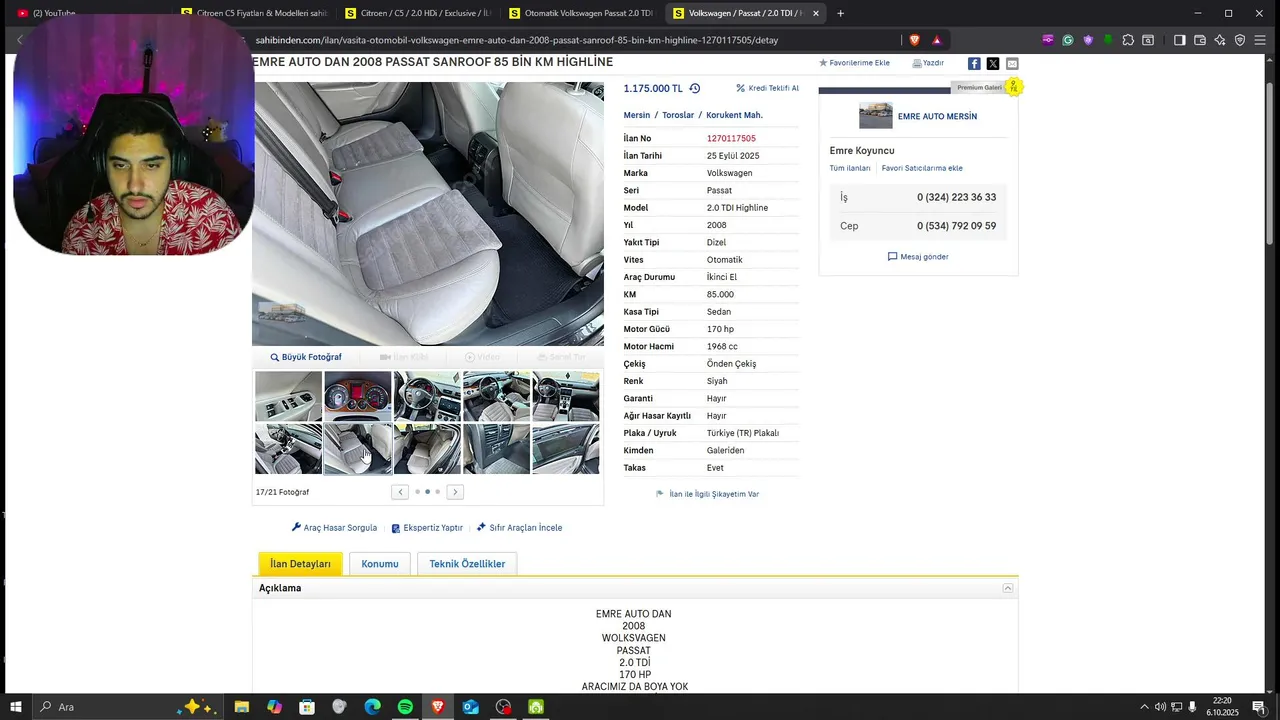Image resolution: width=1280 pixels, height=720 pixels.
Task: Open Microsoft Edge from taskbar
Action: point(372,707)
